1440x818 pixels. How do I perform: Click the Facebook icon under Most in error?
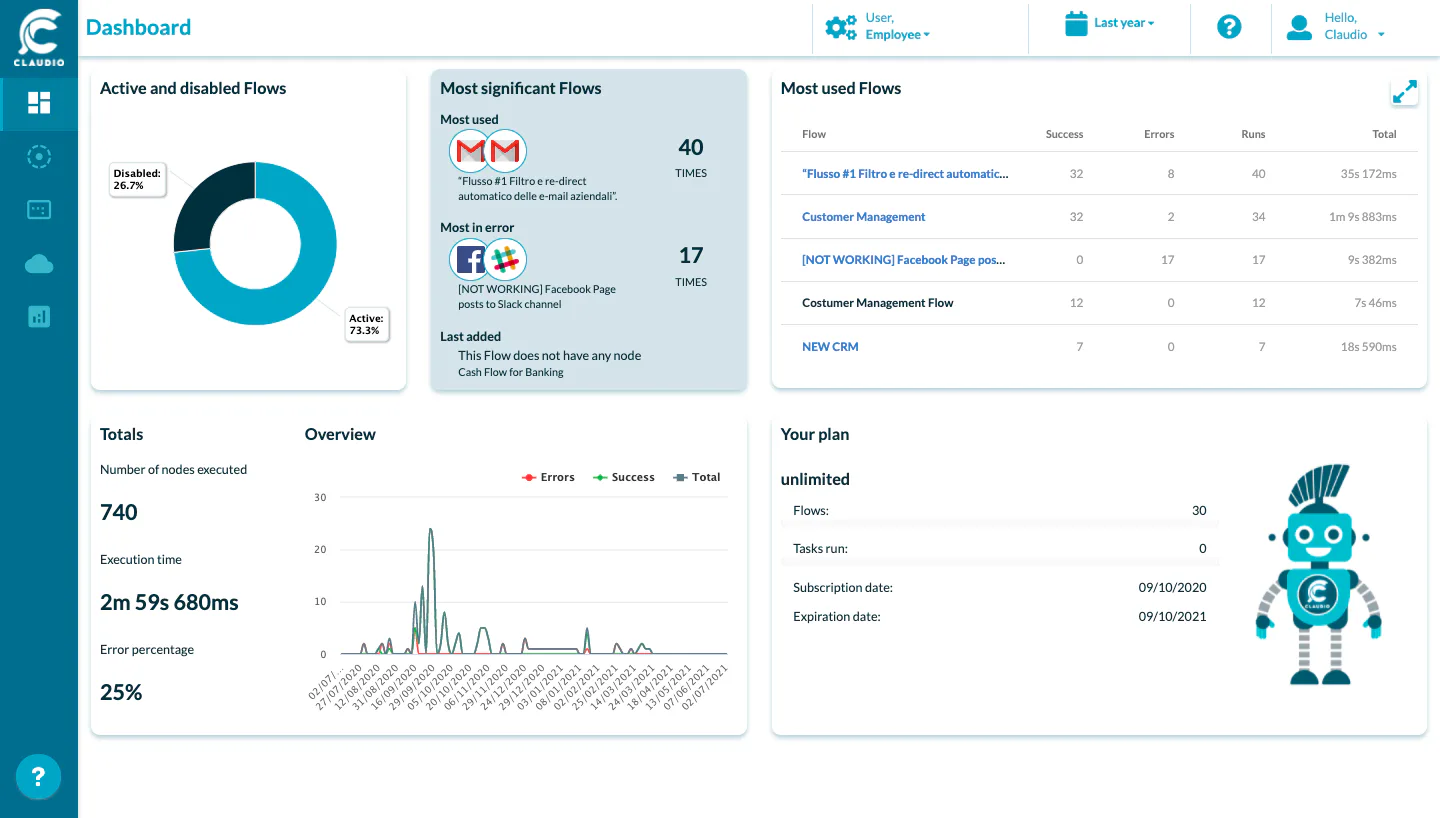pos(470,260)
